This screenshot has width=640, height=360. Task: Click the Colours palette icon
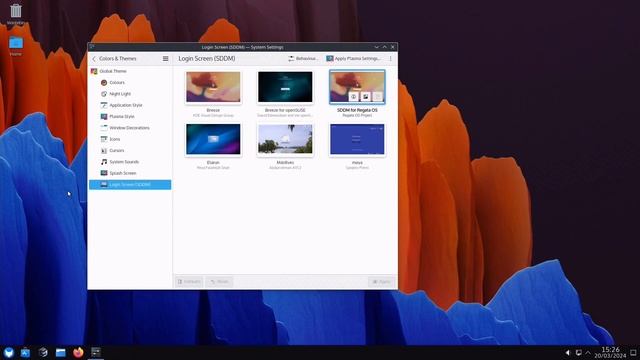(x=104, y=82)
